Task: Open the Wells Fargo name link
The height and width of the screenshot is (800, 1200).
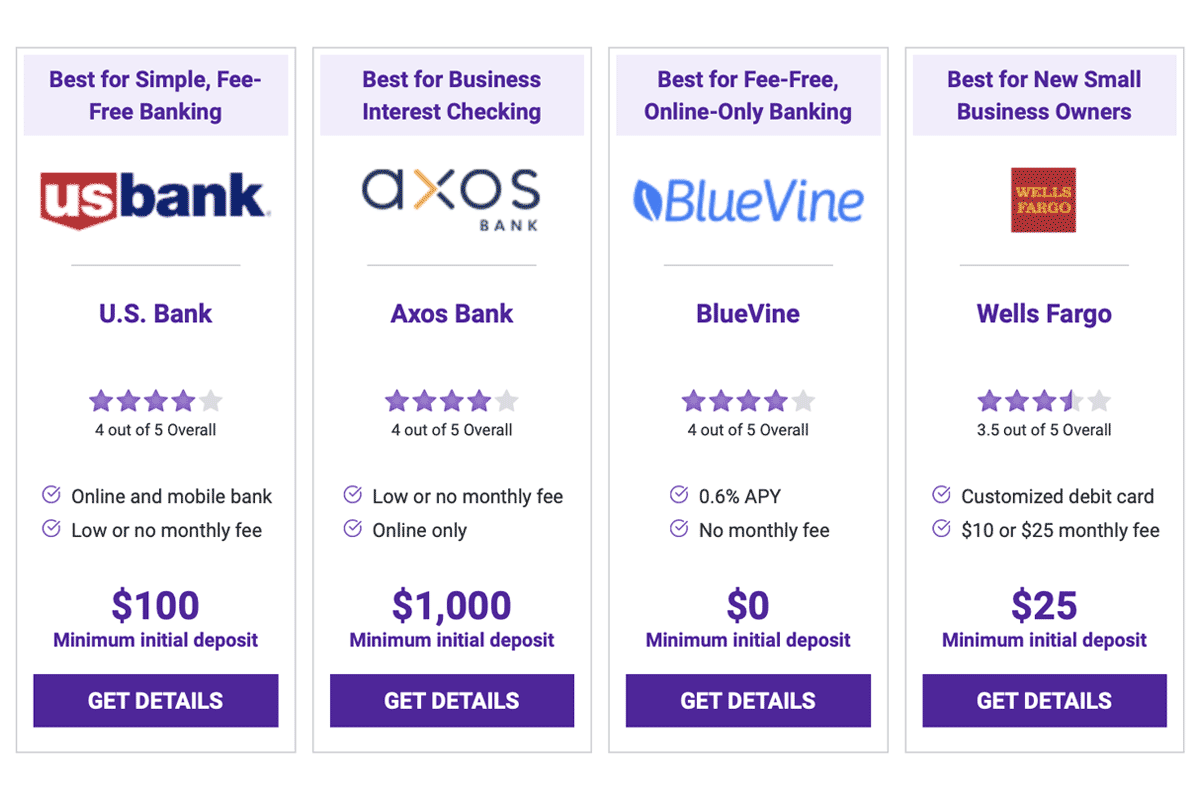Action: (1044, 314)
